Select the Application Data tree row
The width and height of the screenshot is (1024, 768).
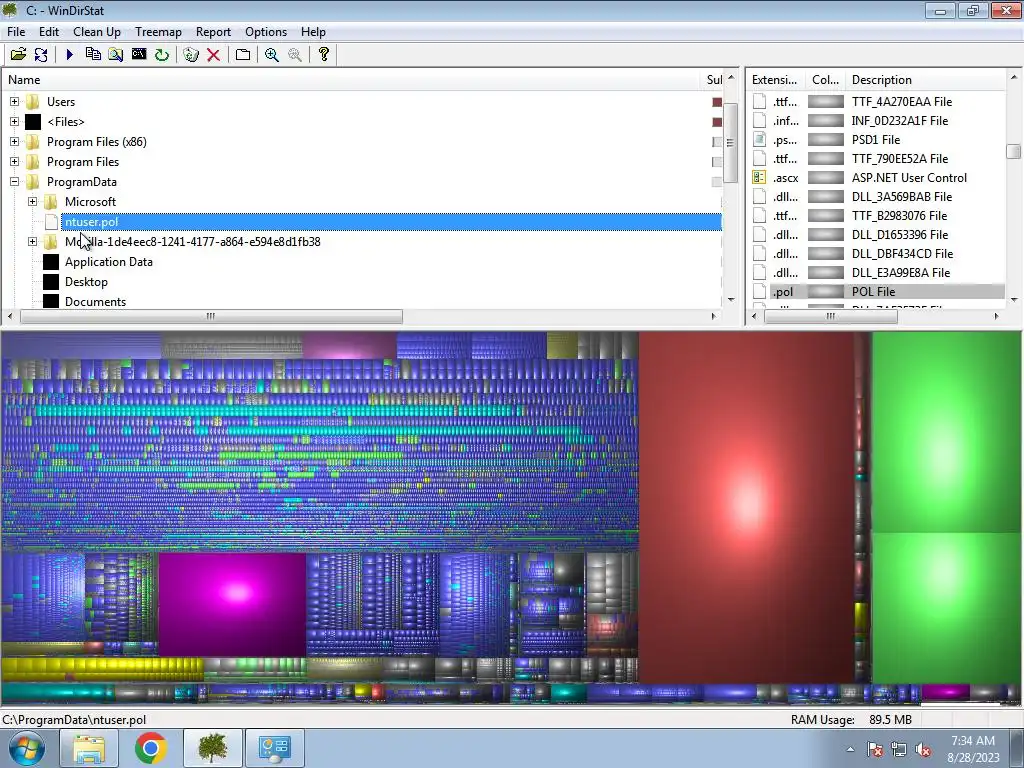point(108,262)
